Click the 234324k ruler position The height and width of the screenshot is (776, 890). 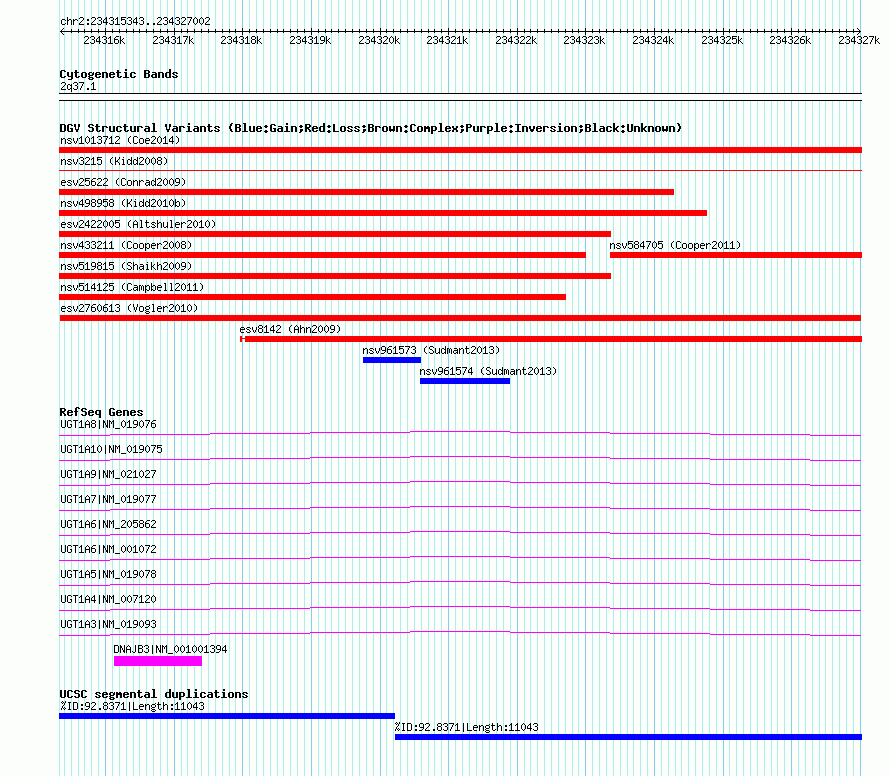pos(653,40)
